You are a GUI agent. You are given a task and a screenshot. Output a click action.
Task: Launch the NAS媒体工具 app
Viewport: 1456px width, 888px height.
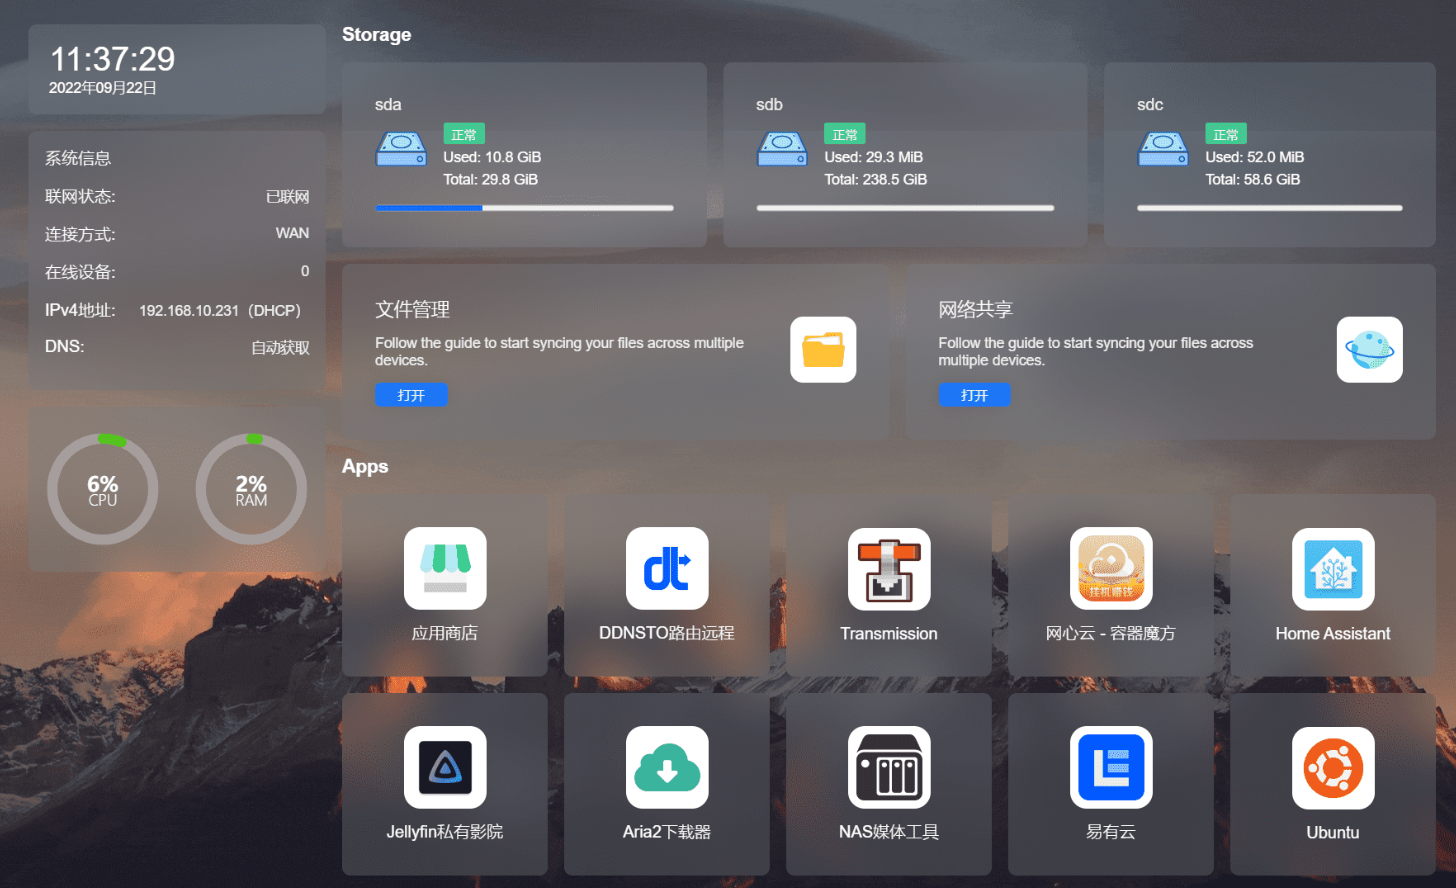889,767
